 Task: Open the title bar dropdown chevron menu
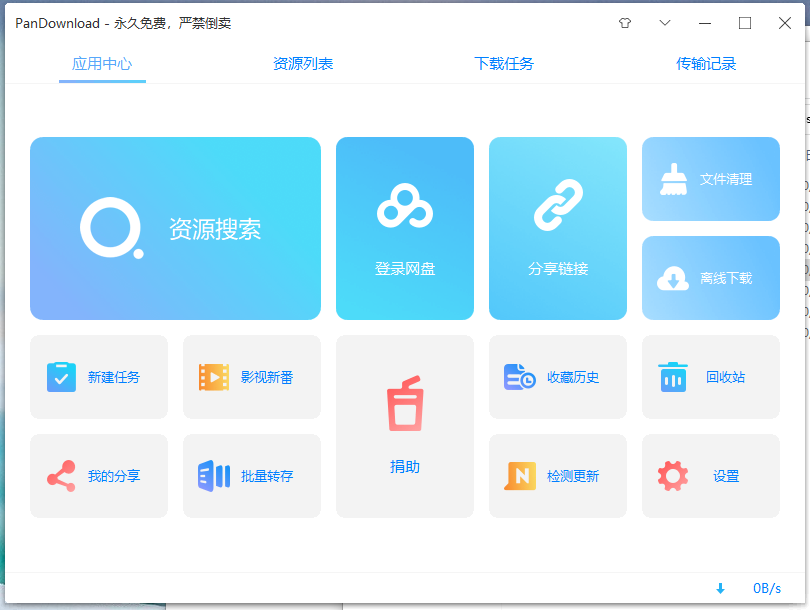click(x=665, y=23)
